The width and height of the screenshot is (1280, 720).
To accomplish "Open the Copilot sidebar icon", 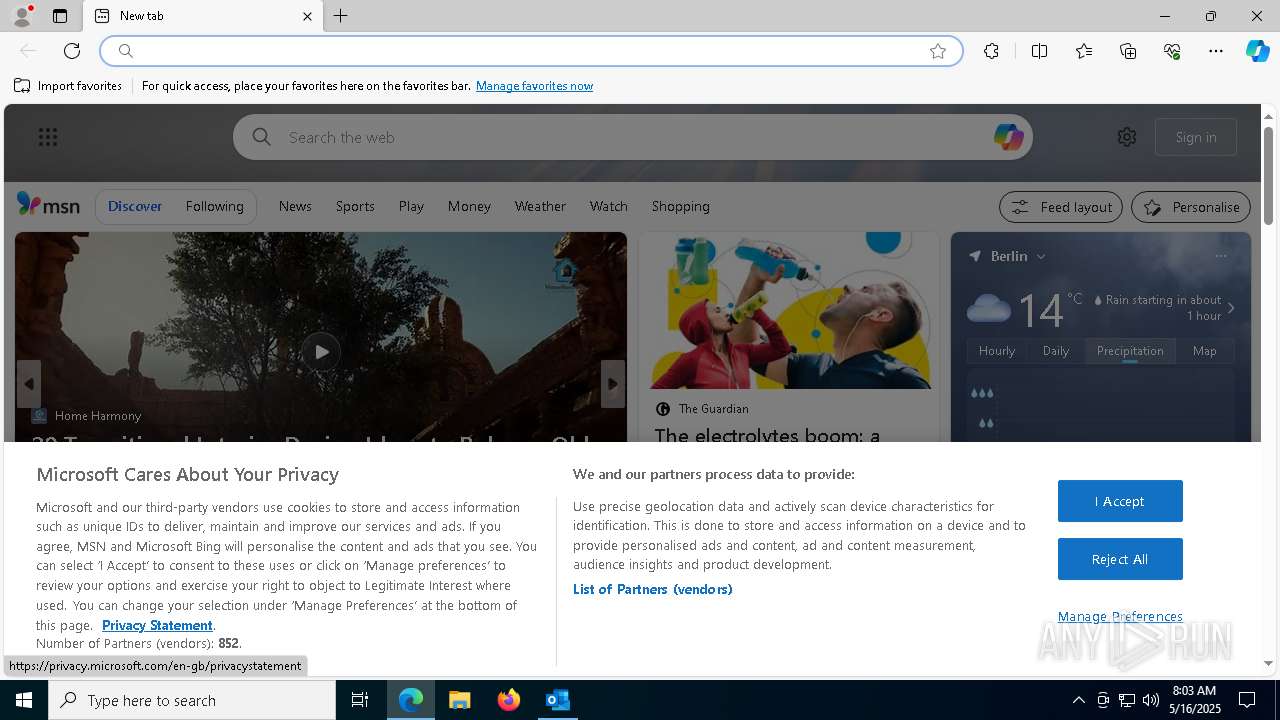I will tap(1257, 51).
